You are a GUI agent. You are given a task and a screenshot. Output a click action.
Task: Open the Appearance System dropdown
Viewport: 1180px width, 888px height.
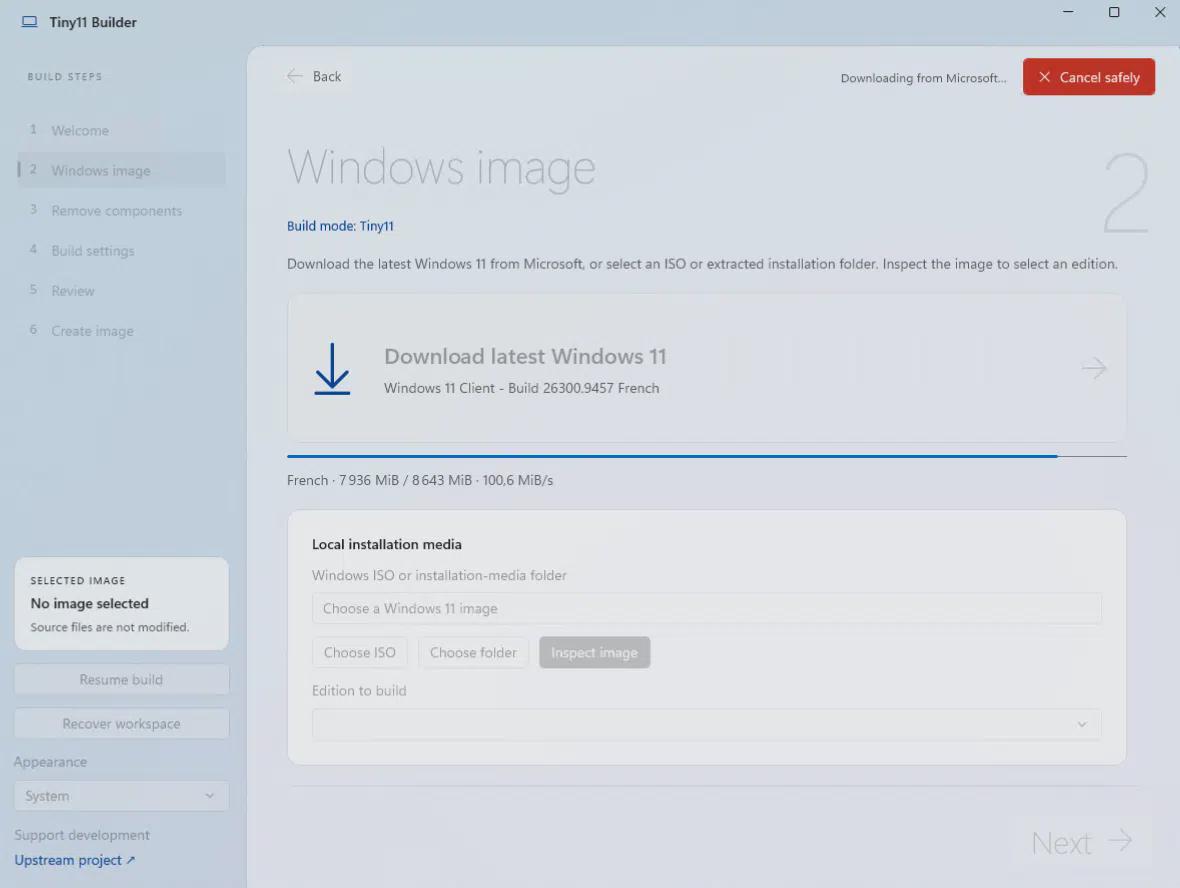point(121,795)
